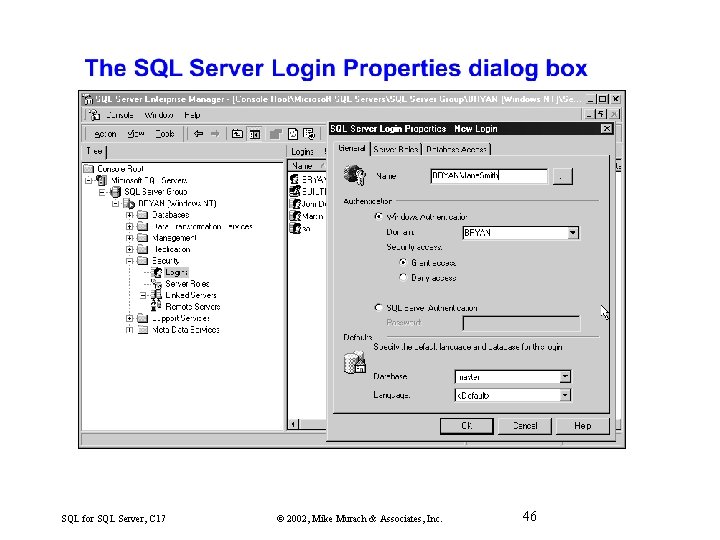Screen dimensions: 720x540
Task: Click the Cancel button
Action: [x=525, y=426]
